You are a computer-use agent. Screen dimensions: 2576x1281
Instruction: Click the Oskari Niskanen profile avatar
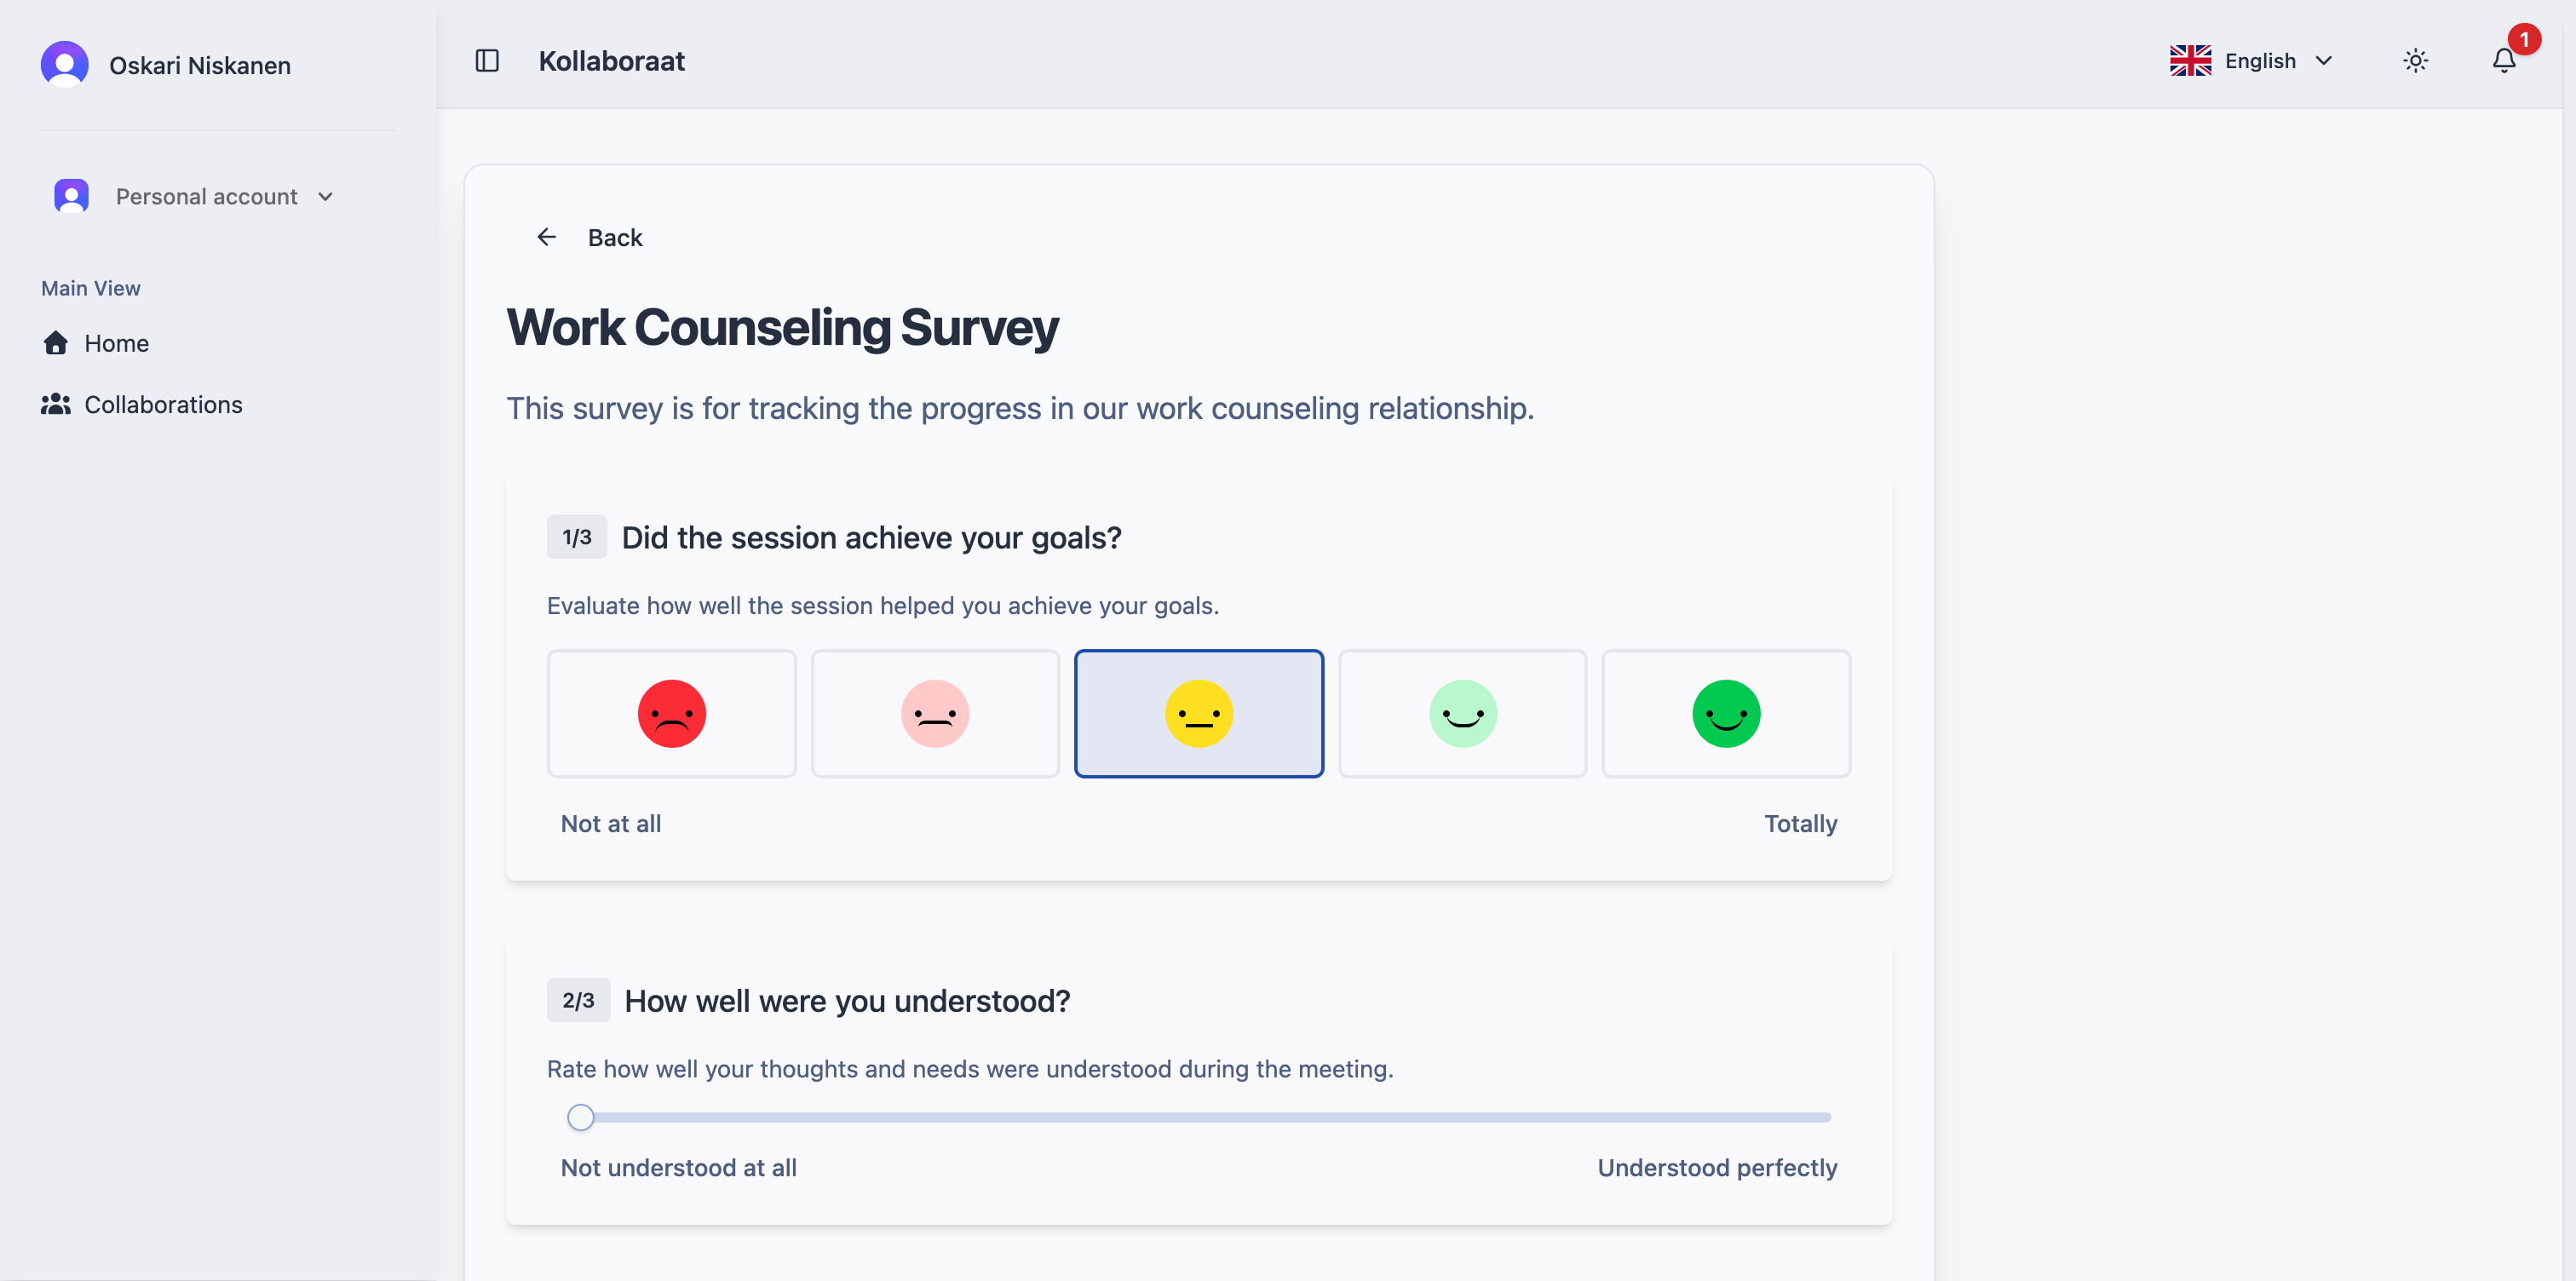coord(65,65)
